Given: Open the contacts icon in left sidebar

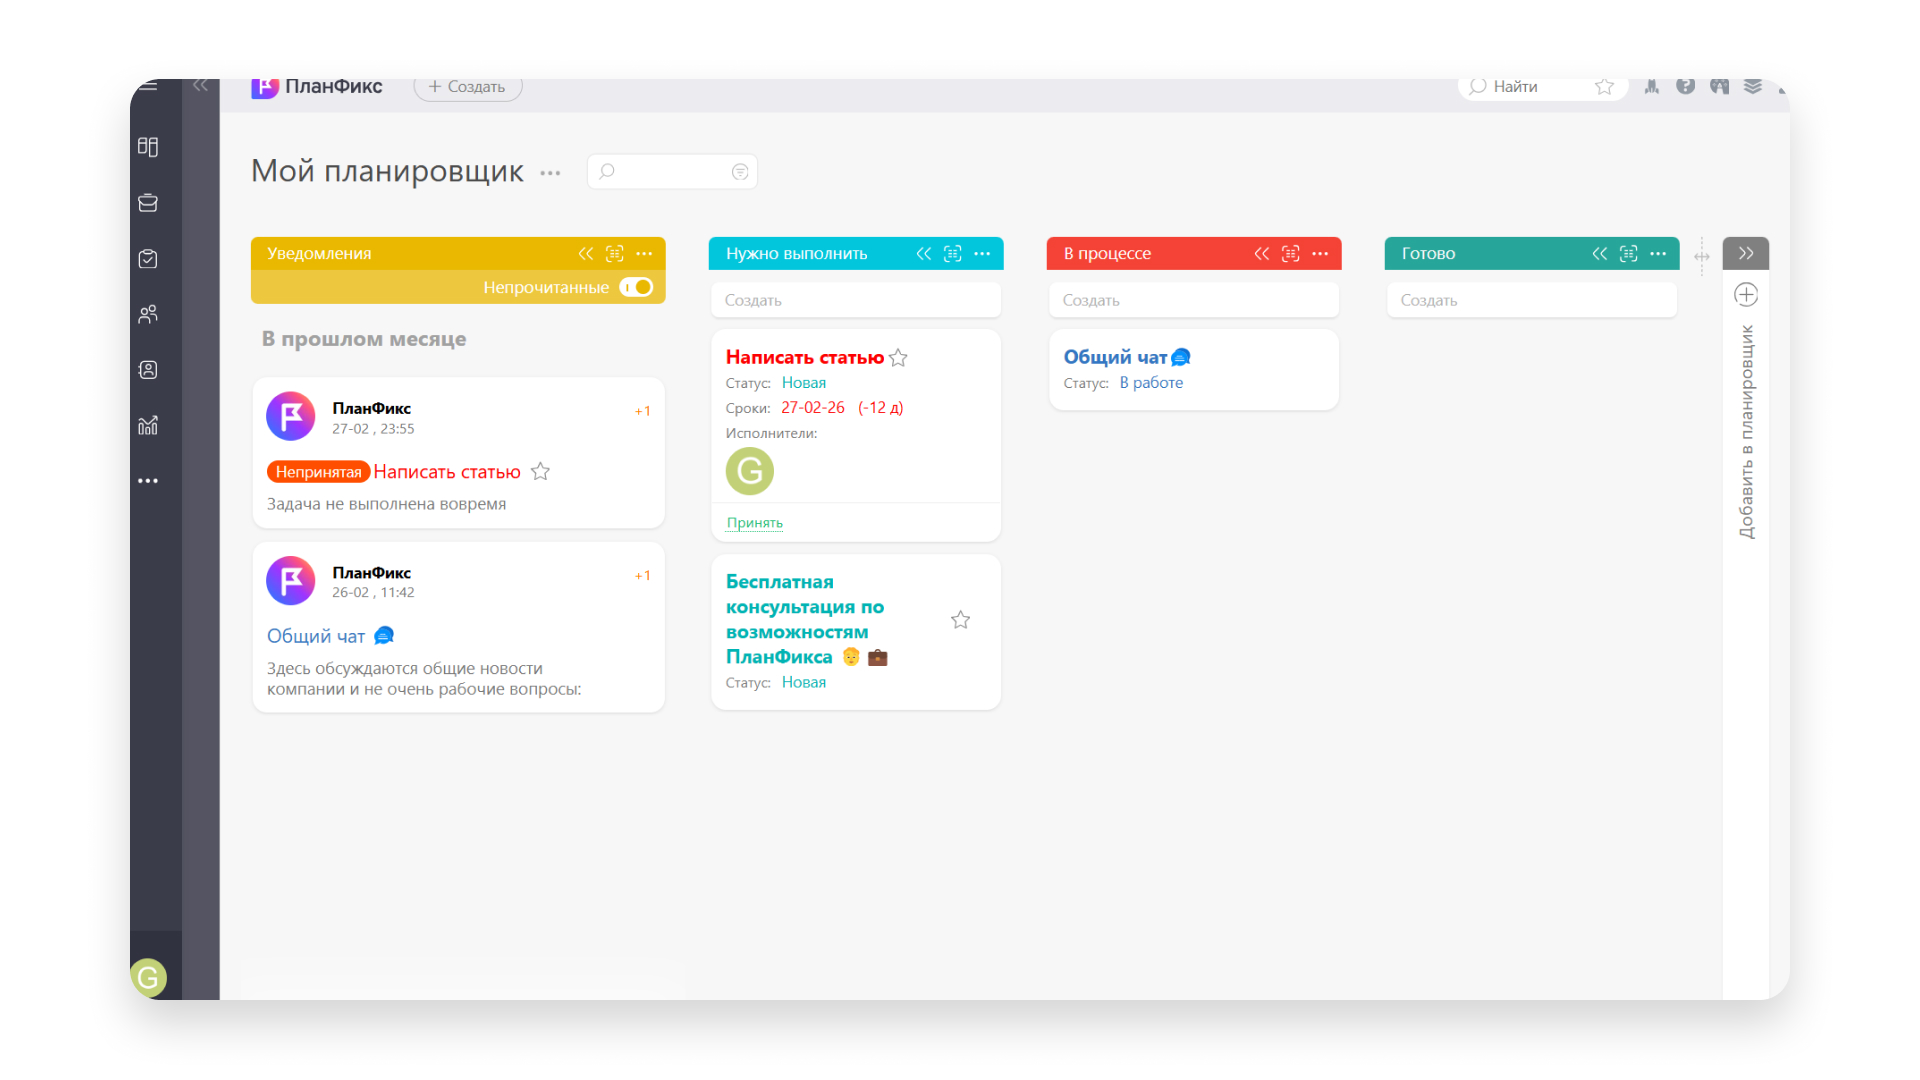Looking at the screenshot, I should click(148, 370).
